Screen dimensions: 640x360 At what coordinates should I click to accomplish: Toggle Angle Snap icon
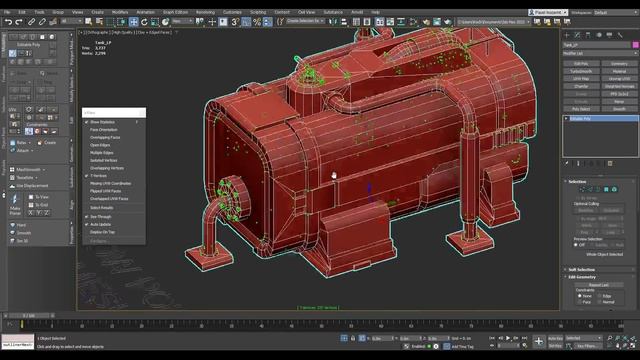(x=246, y=22)
